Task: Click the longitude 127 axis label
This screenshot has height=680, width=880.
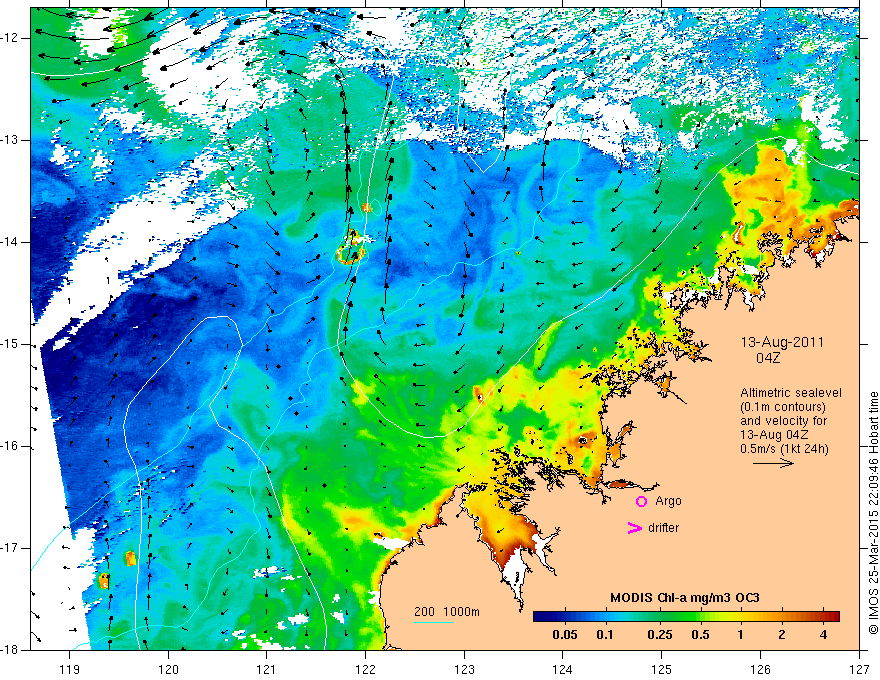Action: [x=859, y=670]
